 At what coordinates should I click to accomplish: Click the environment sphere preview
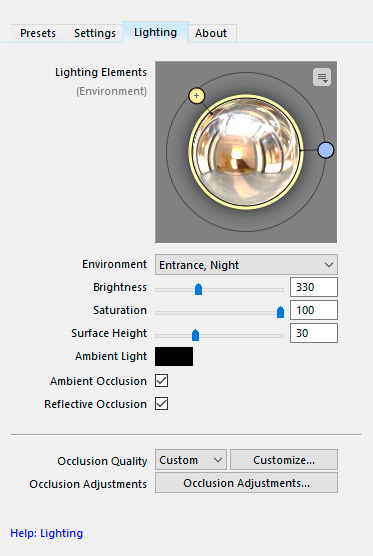246,152
